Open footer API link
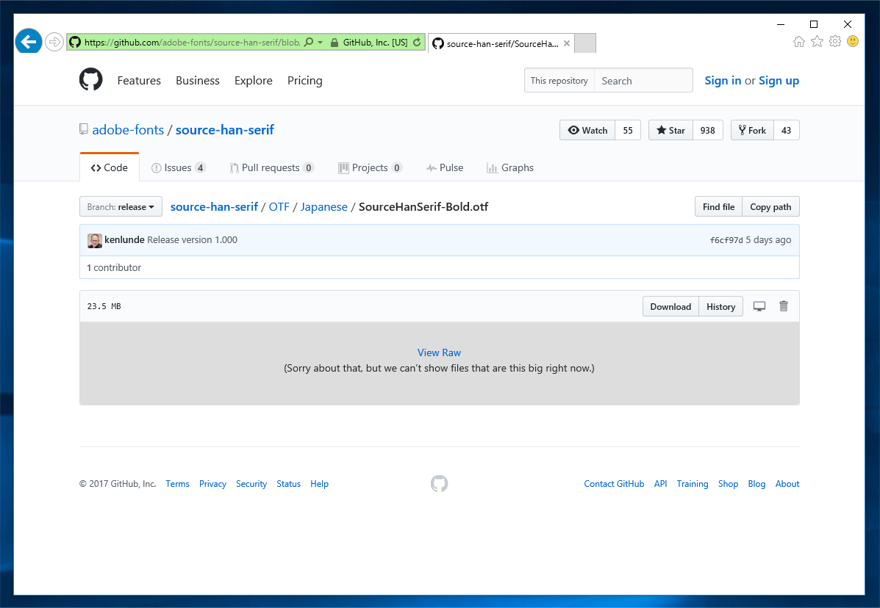 [x=661, y=483]
